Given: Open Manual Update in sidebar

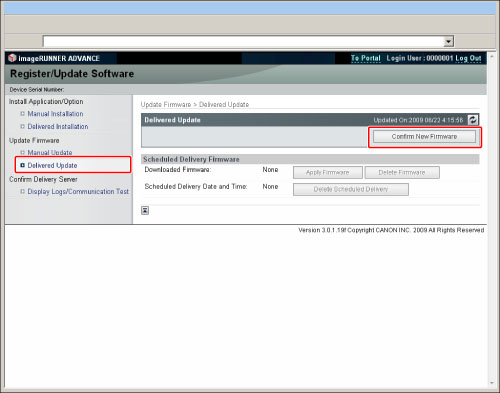Looking at the screenshot, I should pos(50,152).
